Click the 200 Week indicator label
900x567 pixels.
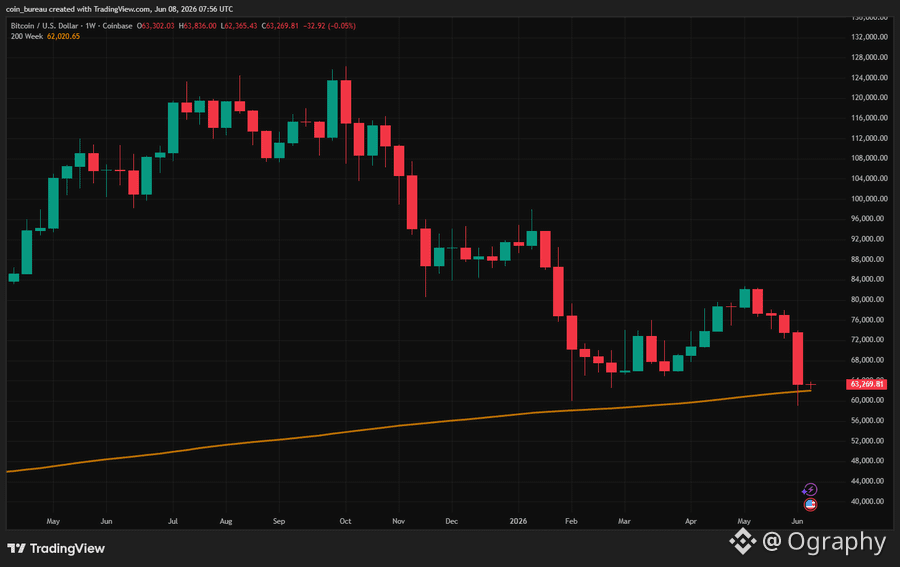tap(26, 36)
